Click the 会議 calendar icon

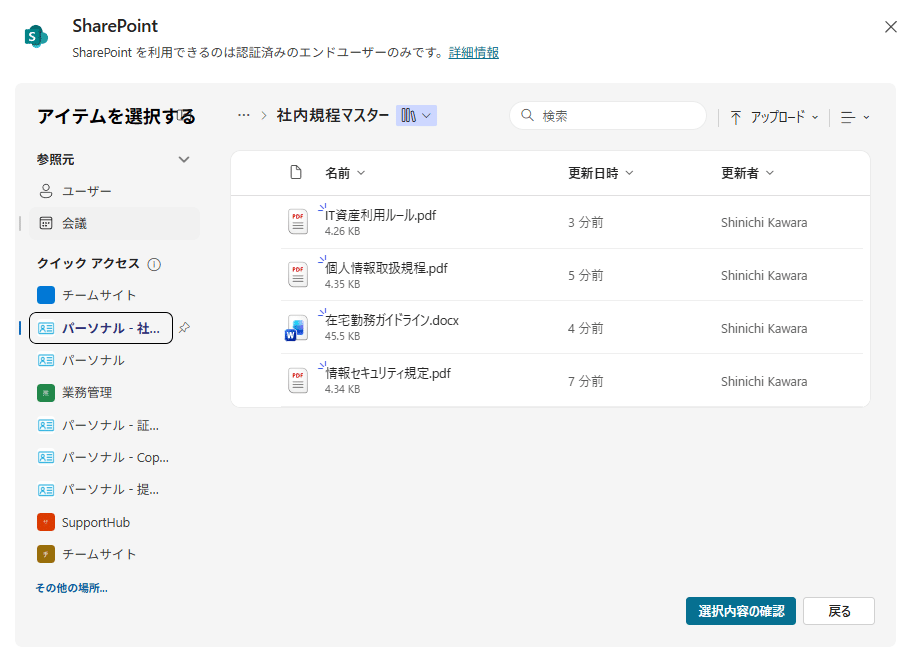pyautogui.click(x=46, y=224)
